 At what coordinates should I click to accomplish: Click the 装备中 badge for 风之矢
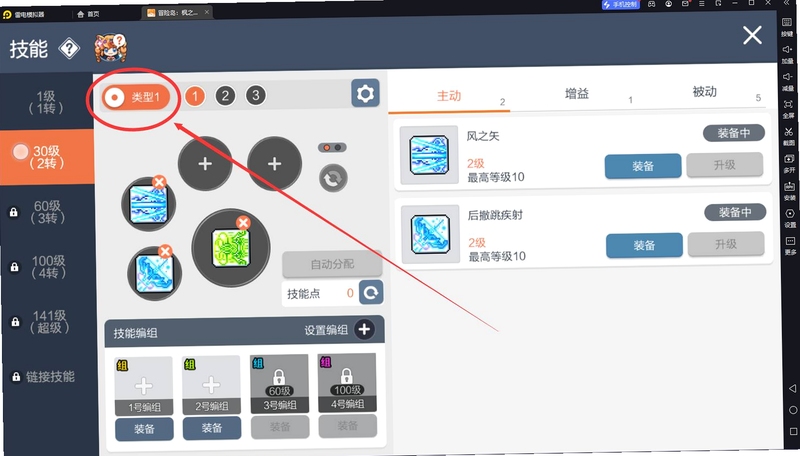(734, 133)
